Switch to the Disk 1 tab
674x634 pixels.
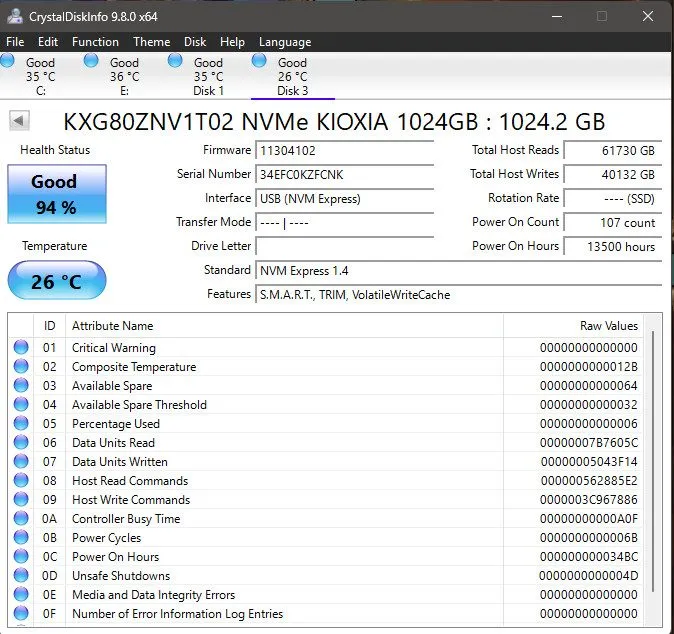[208, 76]
